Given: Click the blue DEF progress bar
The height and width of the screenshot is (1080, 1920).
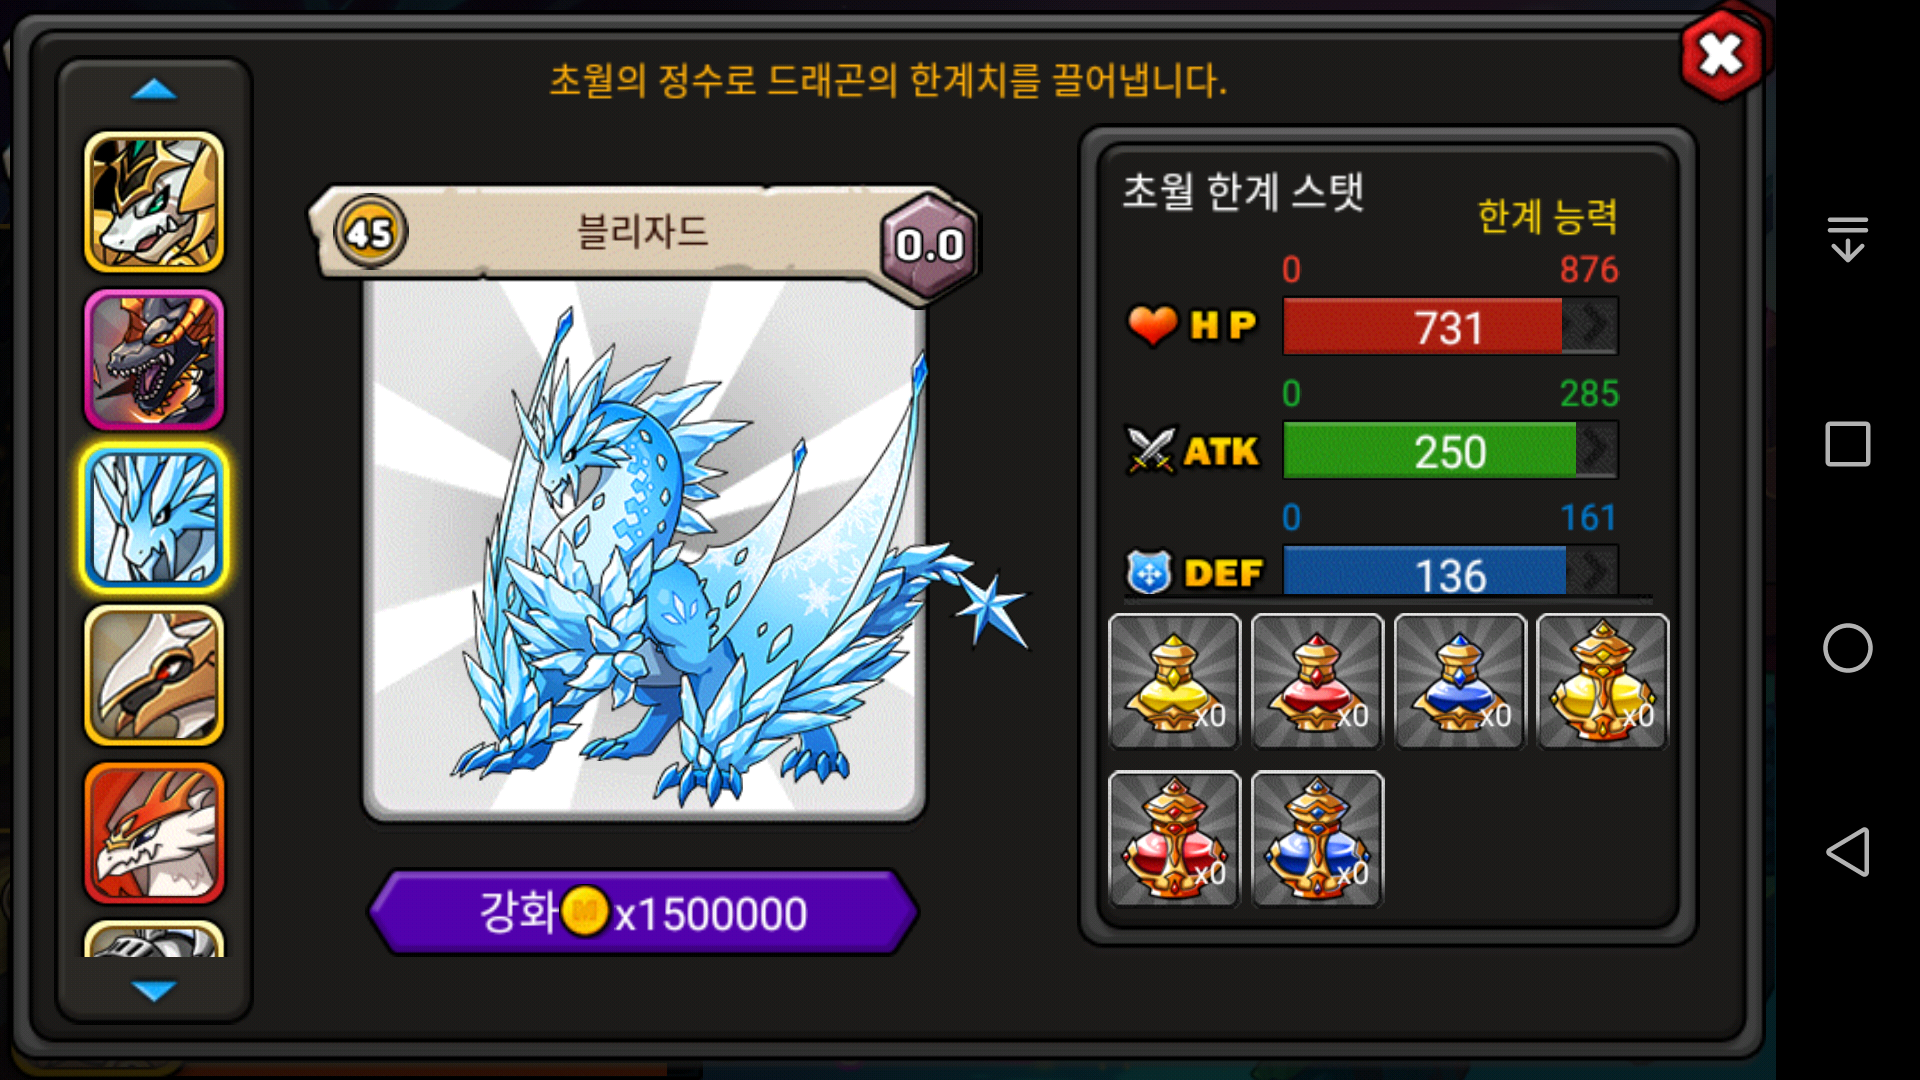Looking at the screenshot, I should (1450, 572).
